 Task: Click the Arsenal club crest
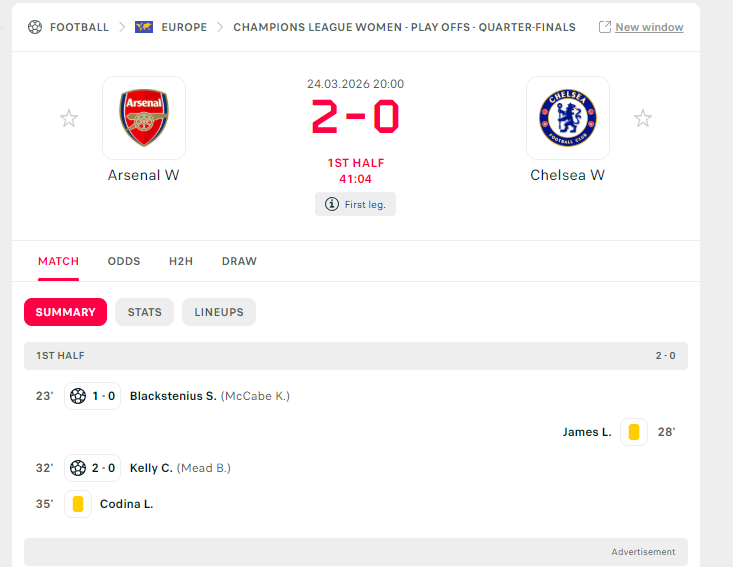tap(144, 118)
